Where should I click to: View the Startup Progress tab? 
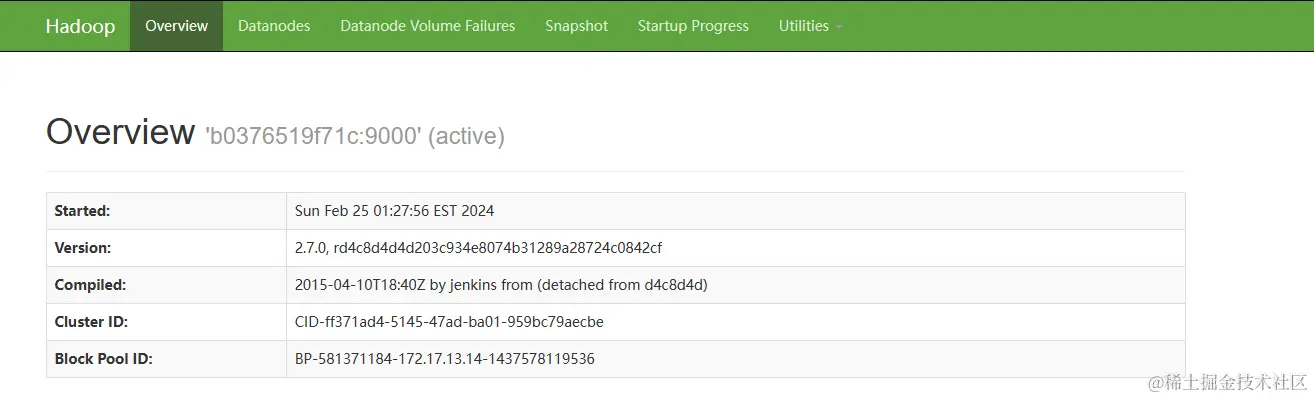pyautogui.click(x=693, y=26)
